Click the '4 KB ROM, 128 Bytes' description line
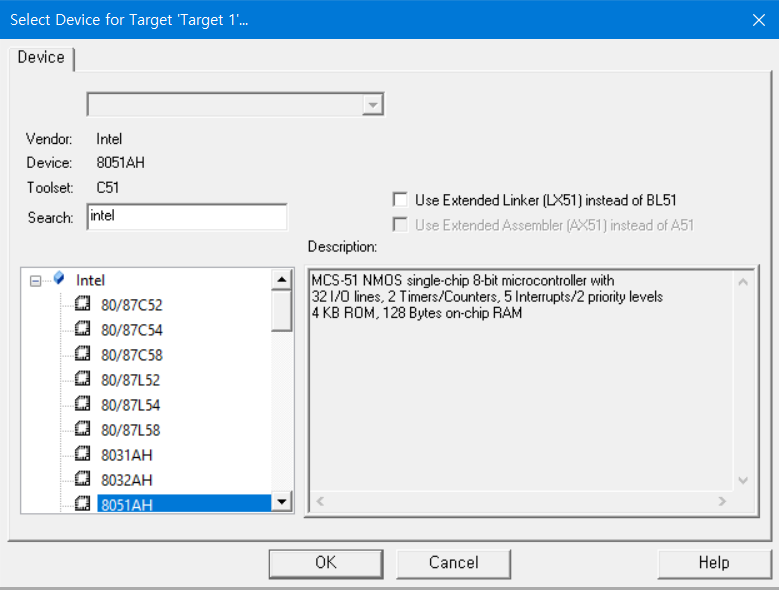This screenshot has width=779, height=590. [417, 313]
